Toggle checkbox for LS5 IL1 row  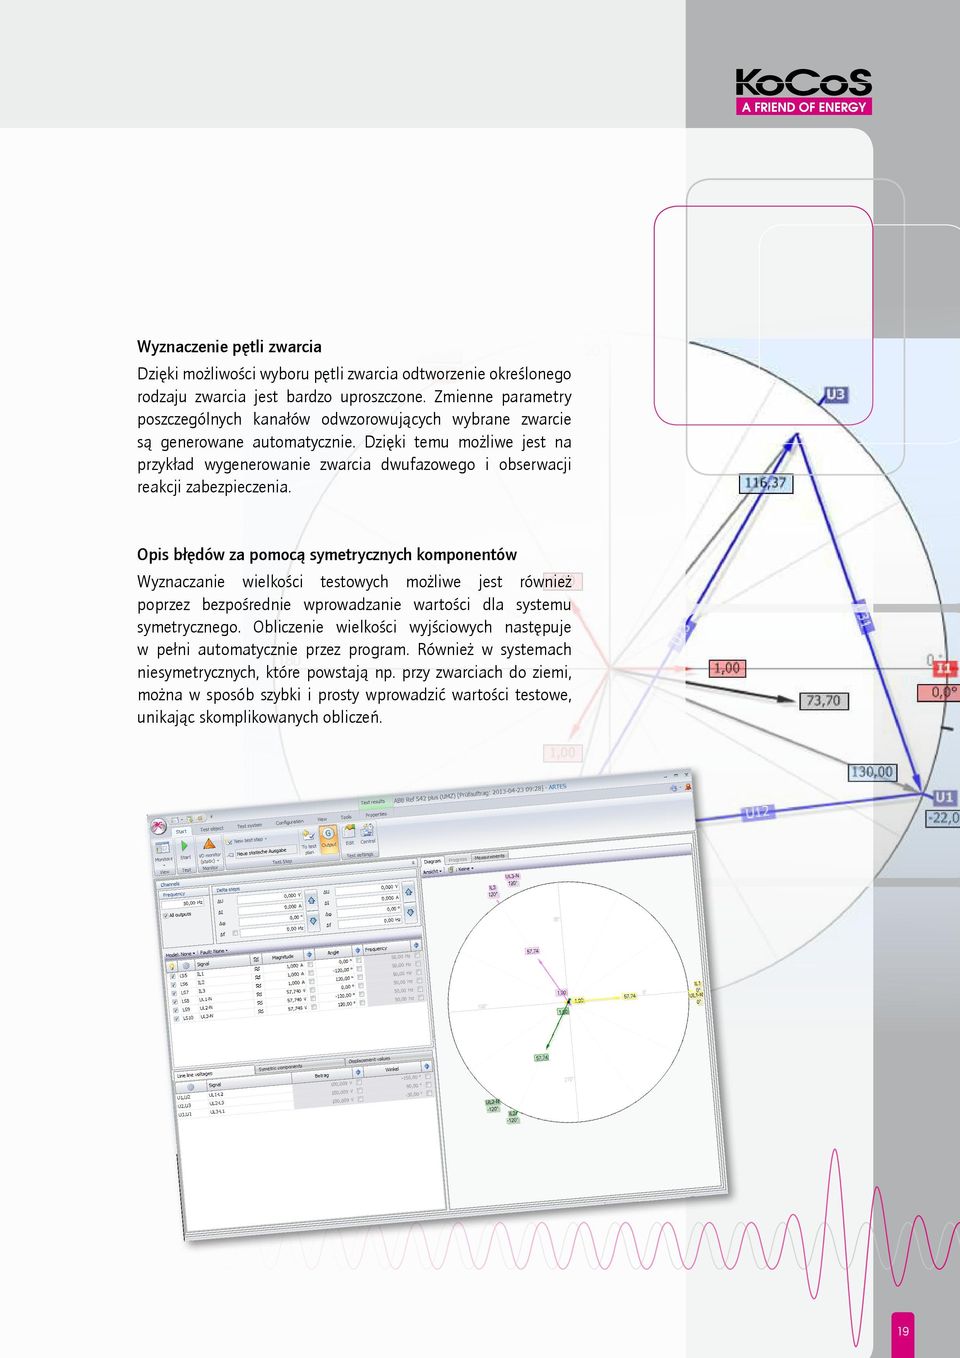pyautogui.click(x=173, y=976)
